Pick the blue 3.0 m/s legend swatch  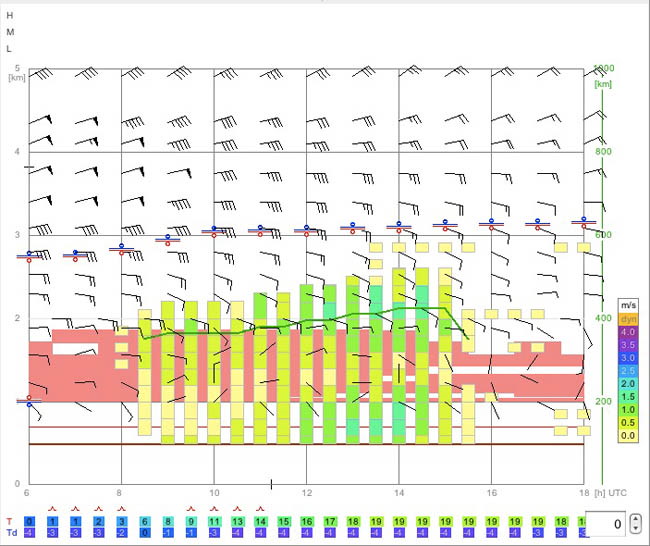tap(628, 358)
